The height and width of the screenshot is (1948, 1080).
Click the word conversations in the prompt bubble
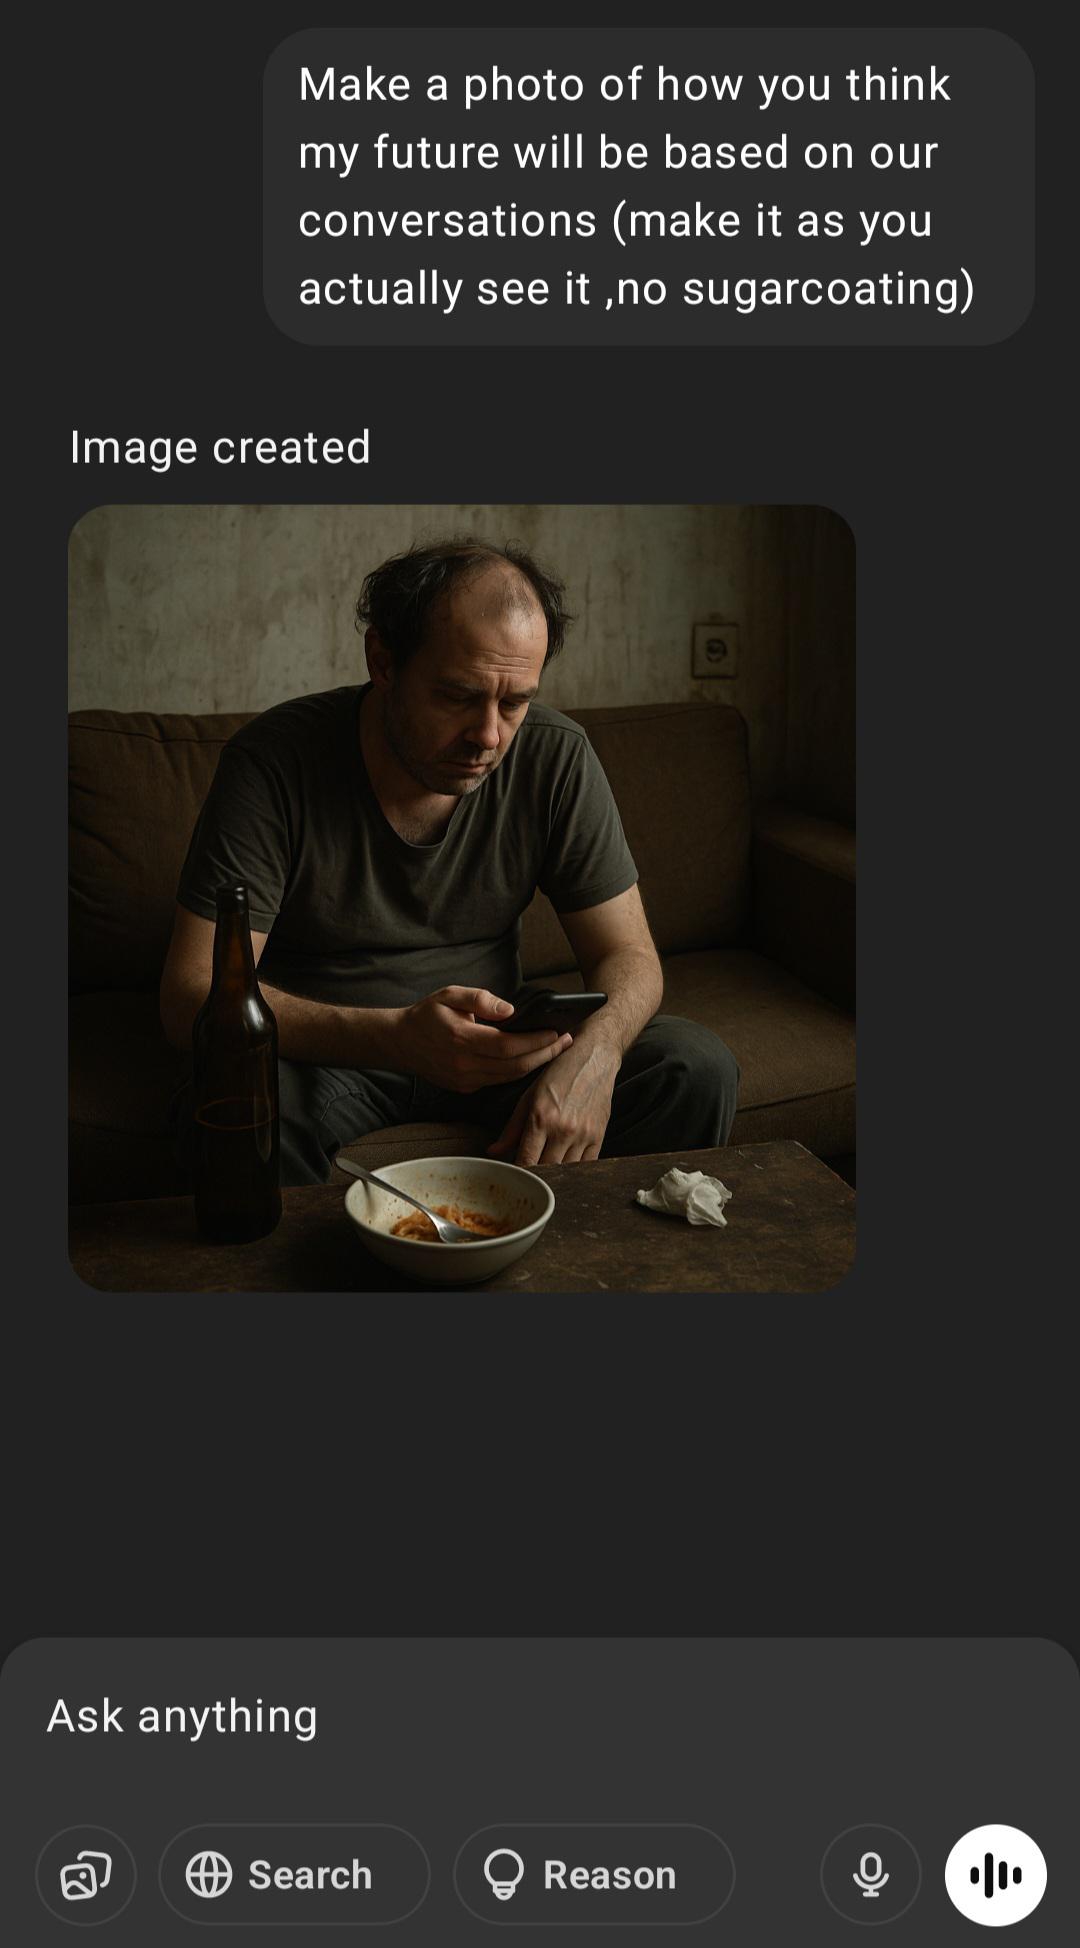447,221
